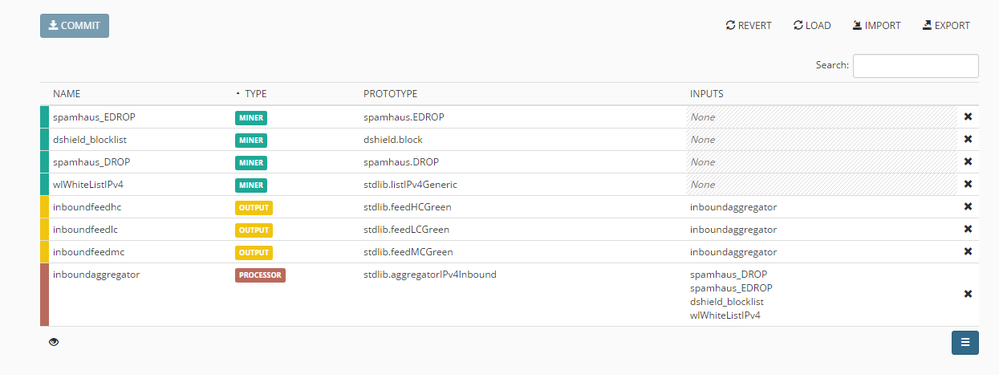
Task: Click the COMMIT button
Action: pyautogui.click(x=75, y=26)
